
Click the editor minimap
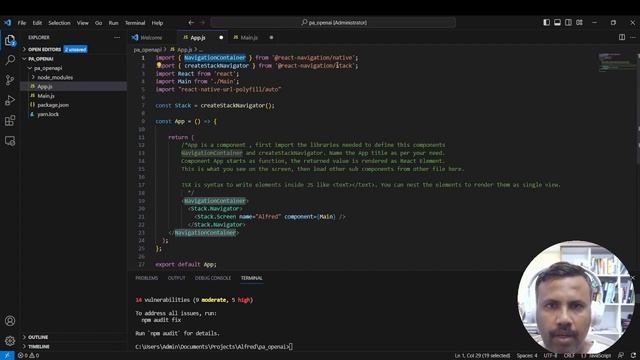(616, 62)
